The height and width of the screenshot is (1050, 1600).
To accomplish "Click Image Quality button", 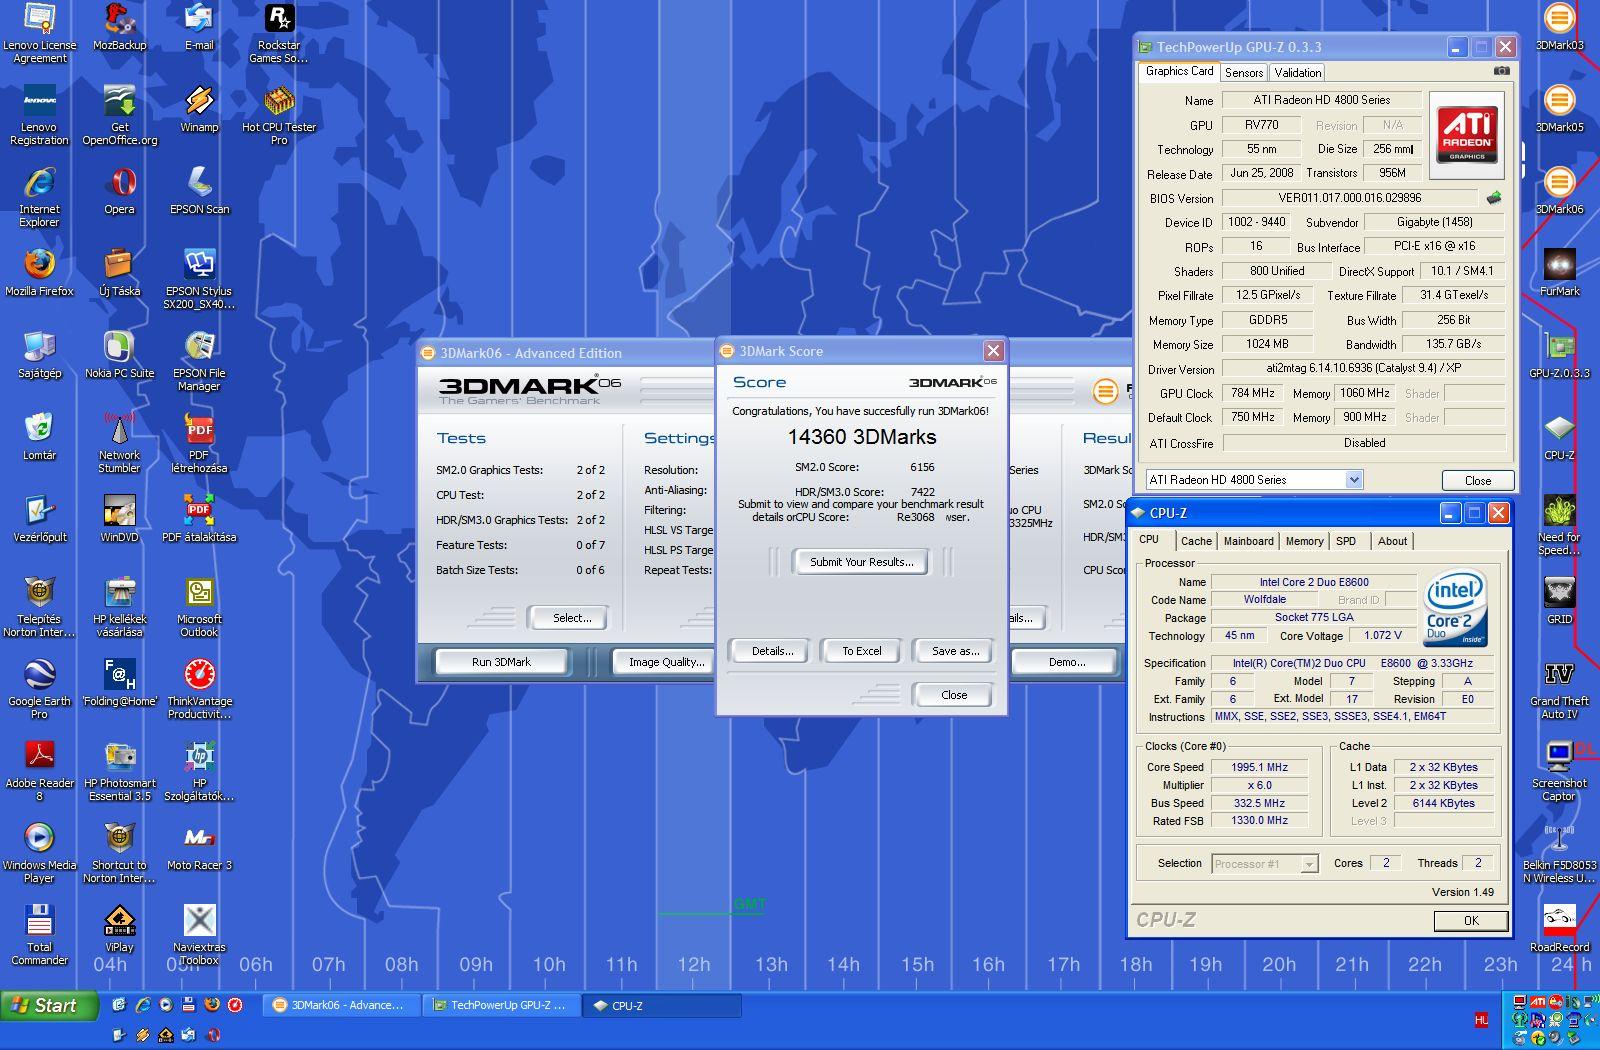I will click(x=666, y=662).
